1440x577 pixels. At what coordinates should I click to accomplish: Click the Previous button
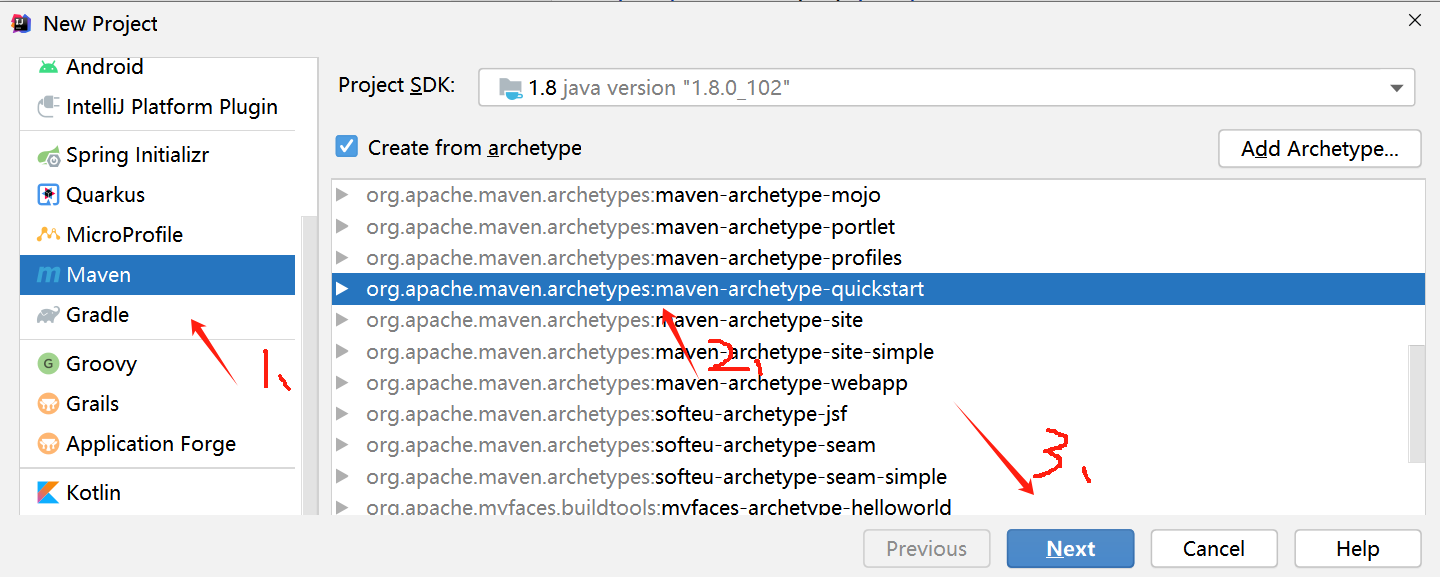[927, 549]
